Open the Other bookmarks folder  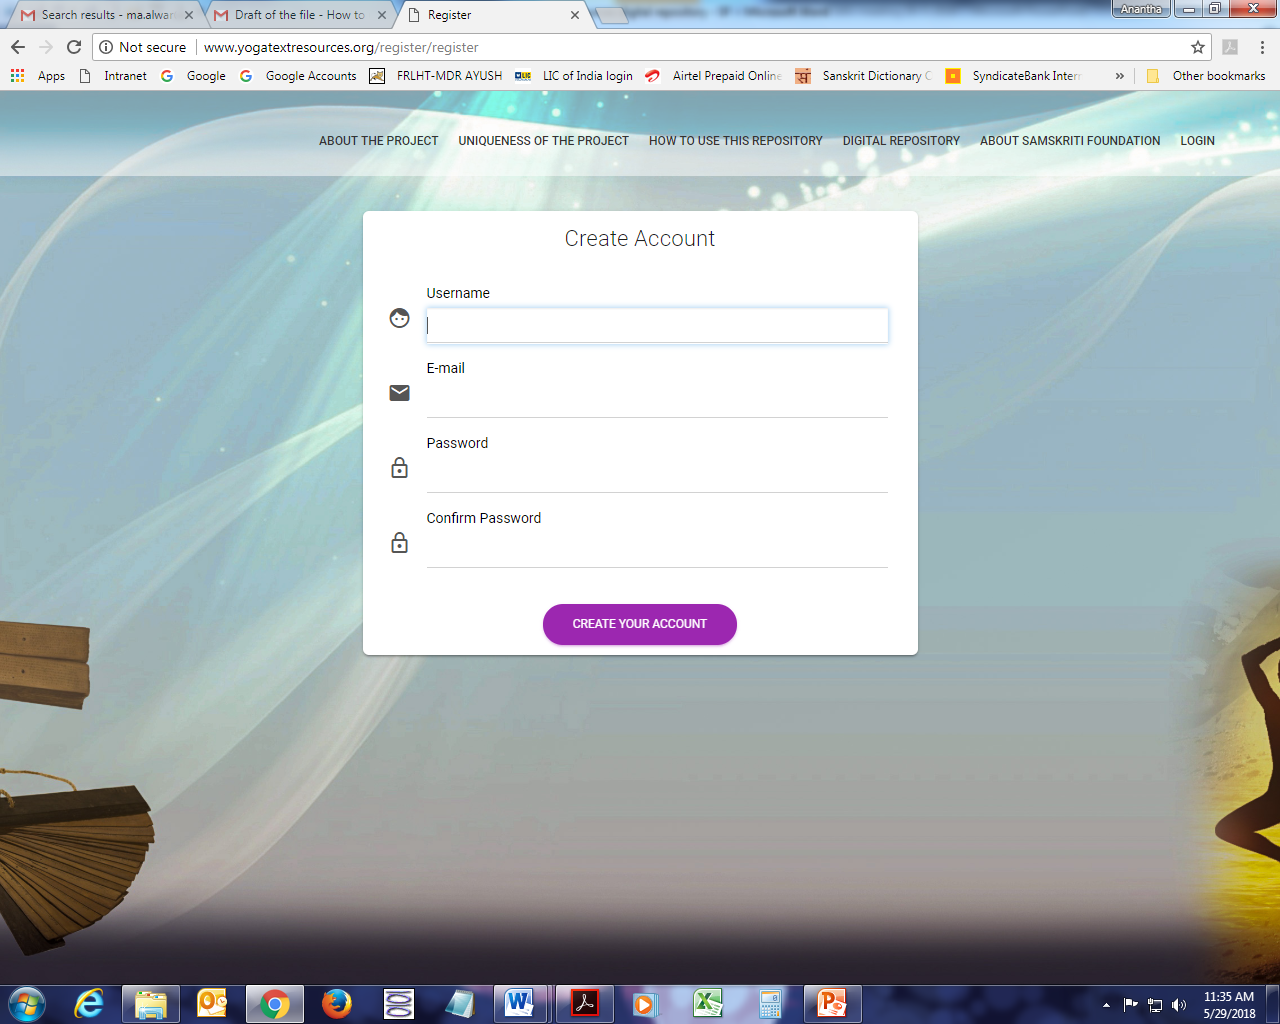coord(1207,76)
